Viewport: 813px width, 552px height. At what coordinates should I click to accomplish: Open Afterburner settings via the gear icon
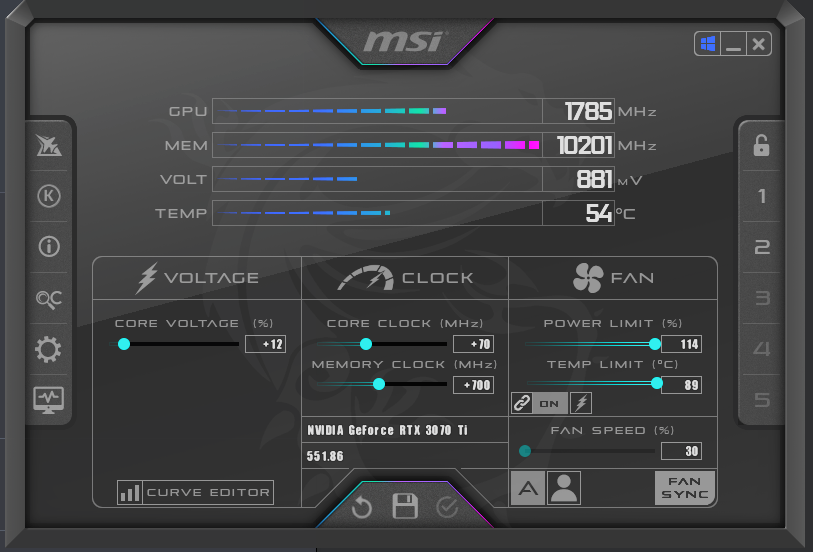click(48, 349)
